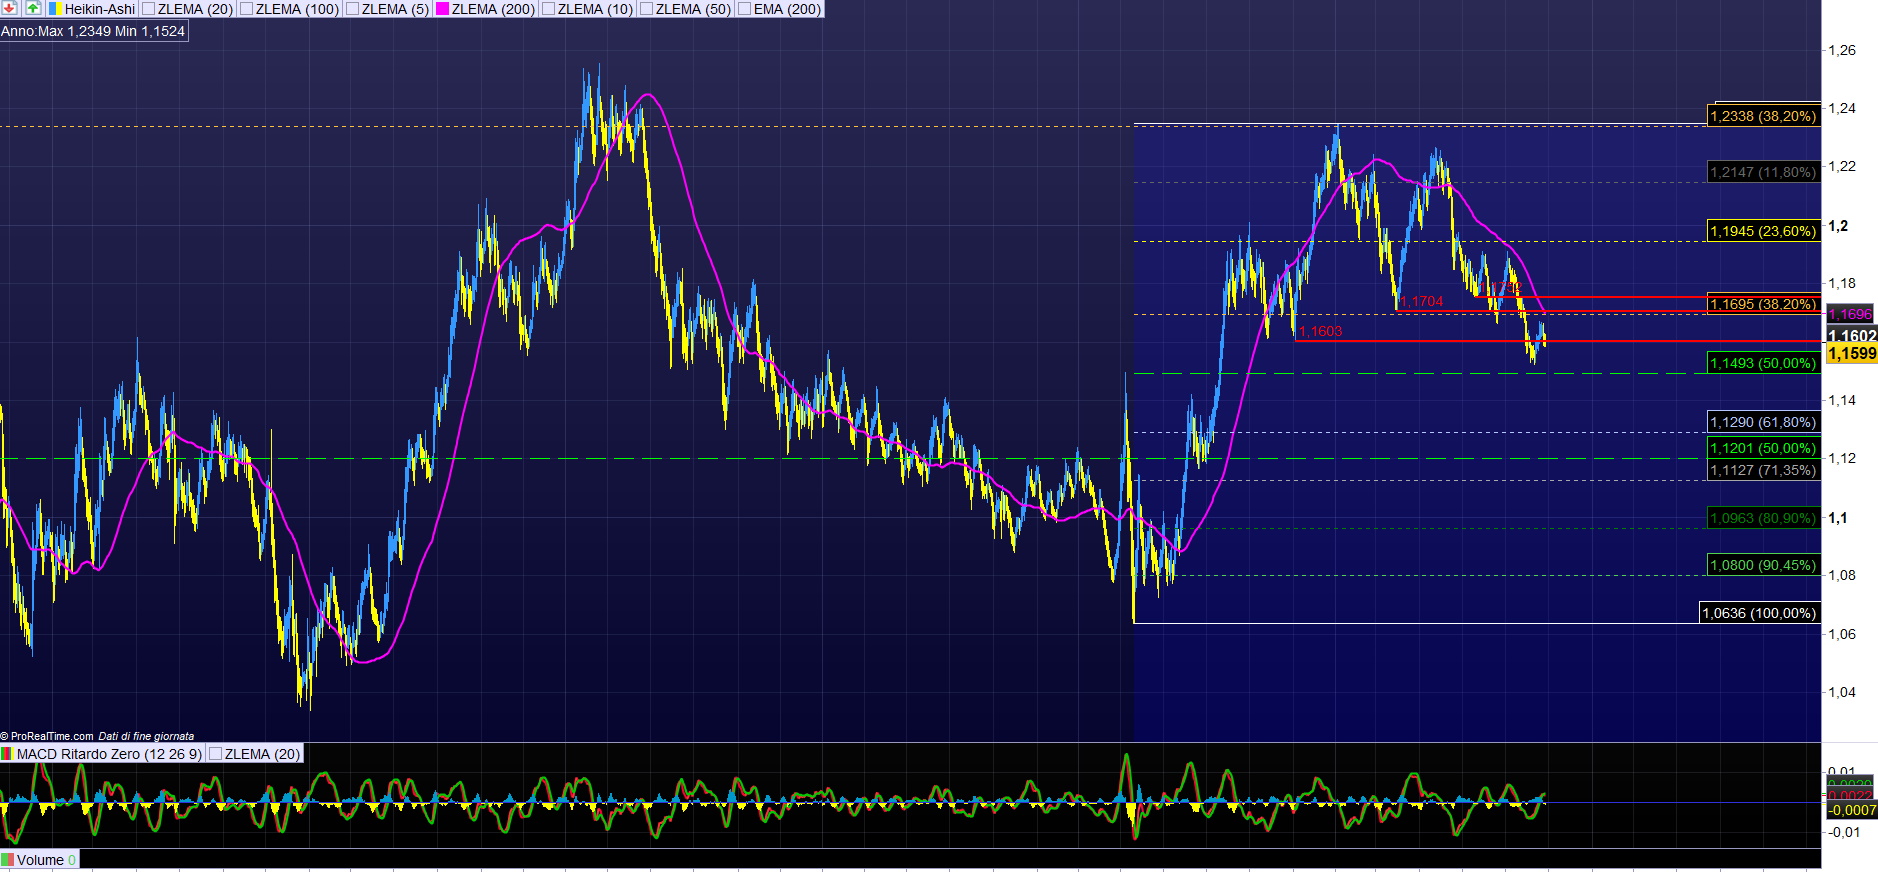Viewport: 1878px width, 872px height.
Task: Click the green up-arrow icon at top left
Action: [33, 8]
